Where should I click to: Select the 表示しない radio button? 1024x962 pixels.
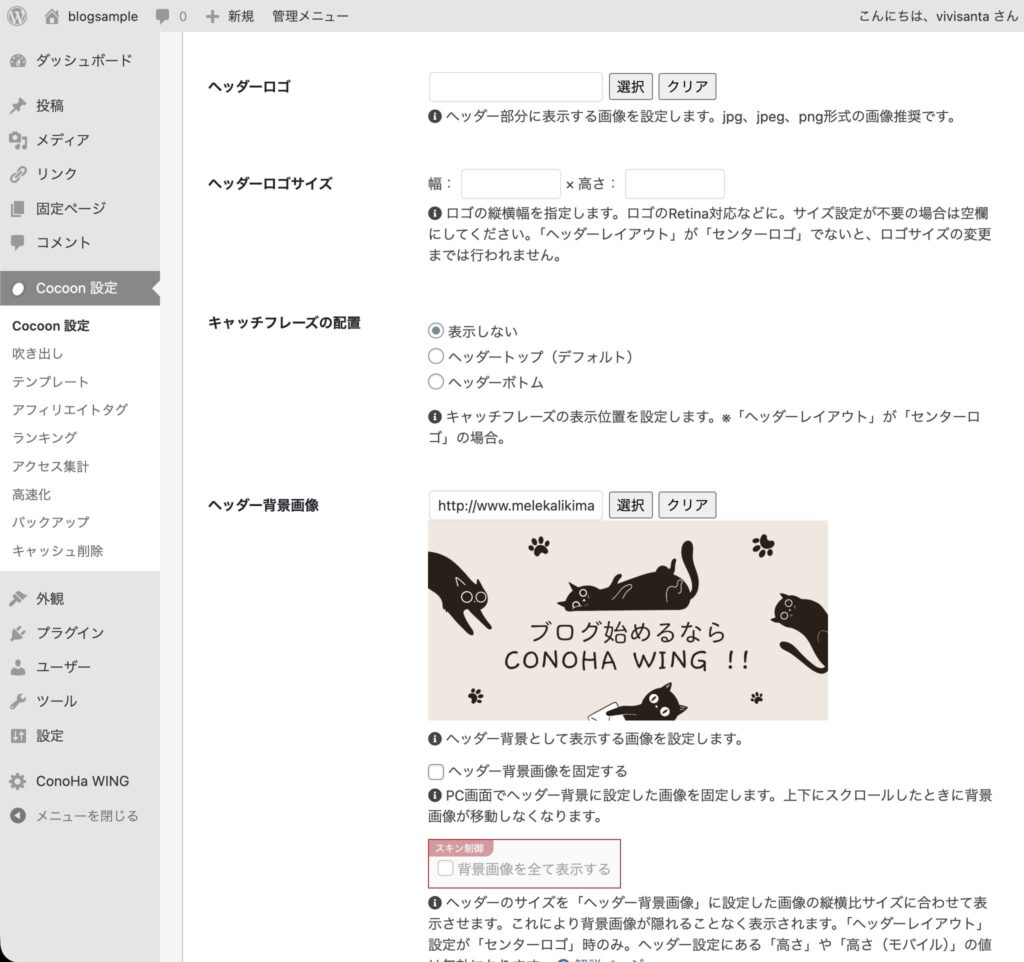[x=436, y=331]
